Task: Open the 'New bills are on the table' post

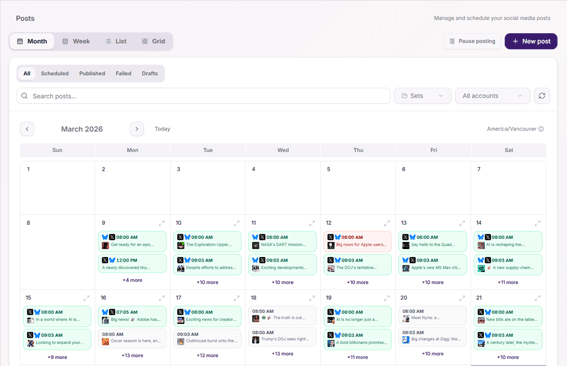Action: tap(508, 316)
